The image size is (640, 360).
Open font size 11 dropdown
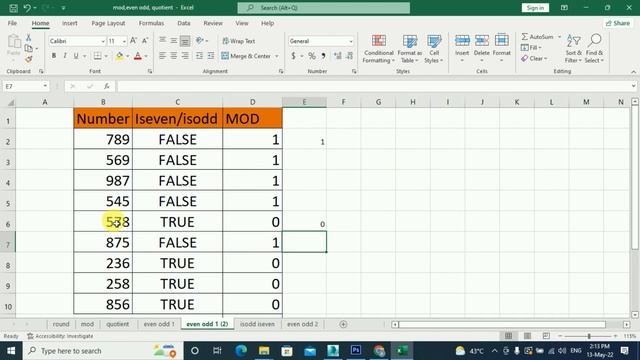click(x=124, y=41)
